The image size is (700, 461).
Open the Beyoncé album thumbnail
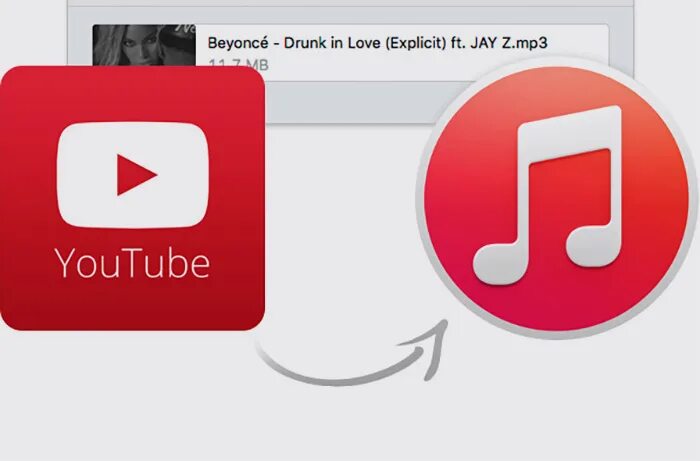pos(144,45)
